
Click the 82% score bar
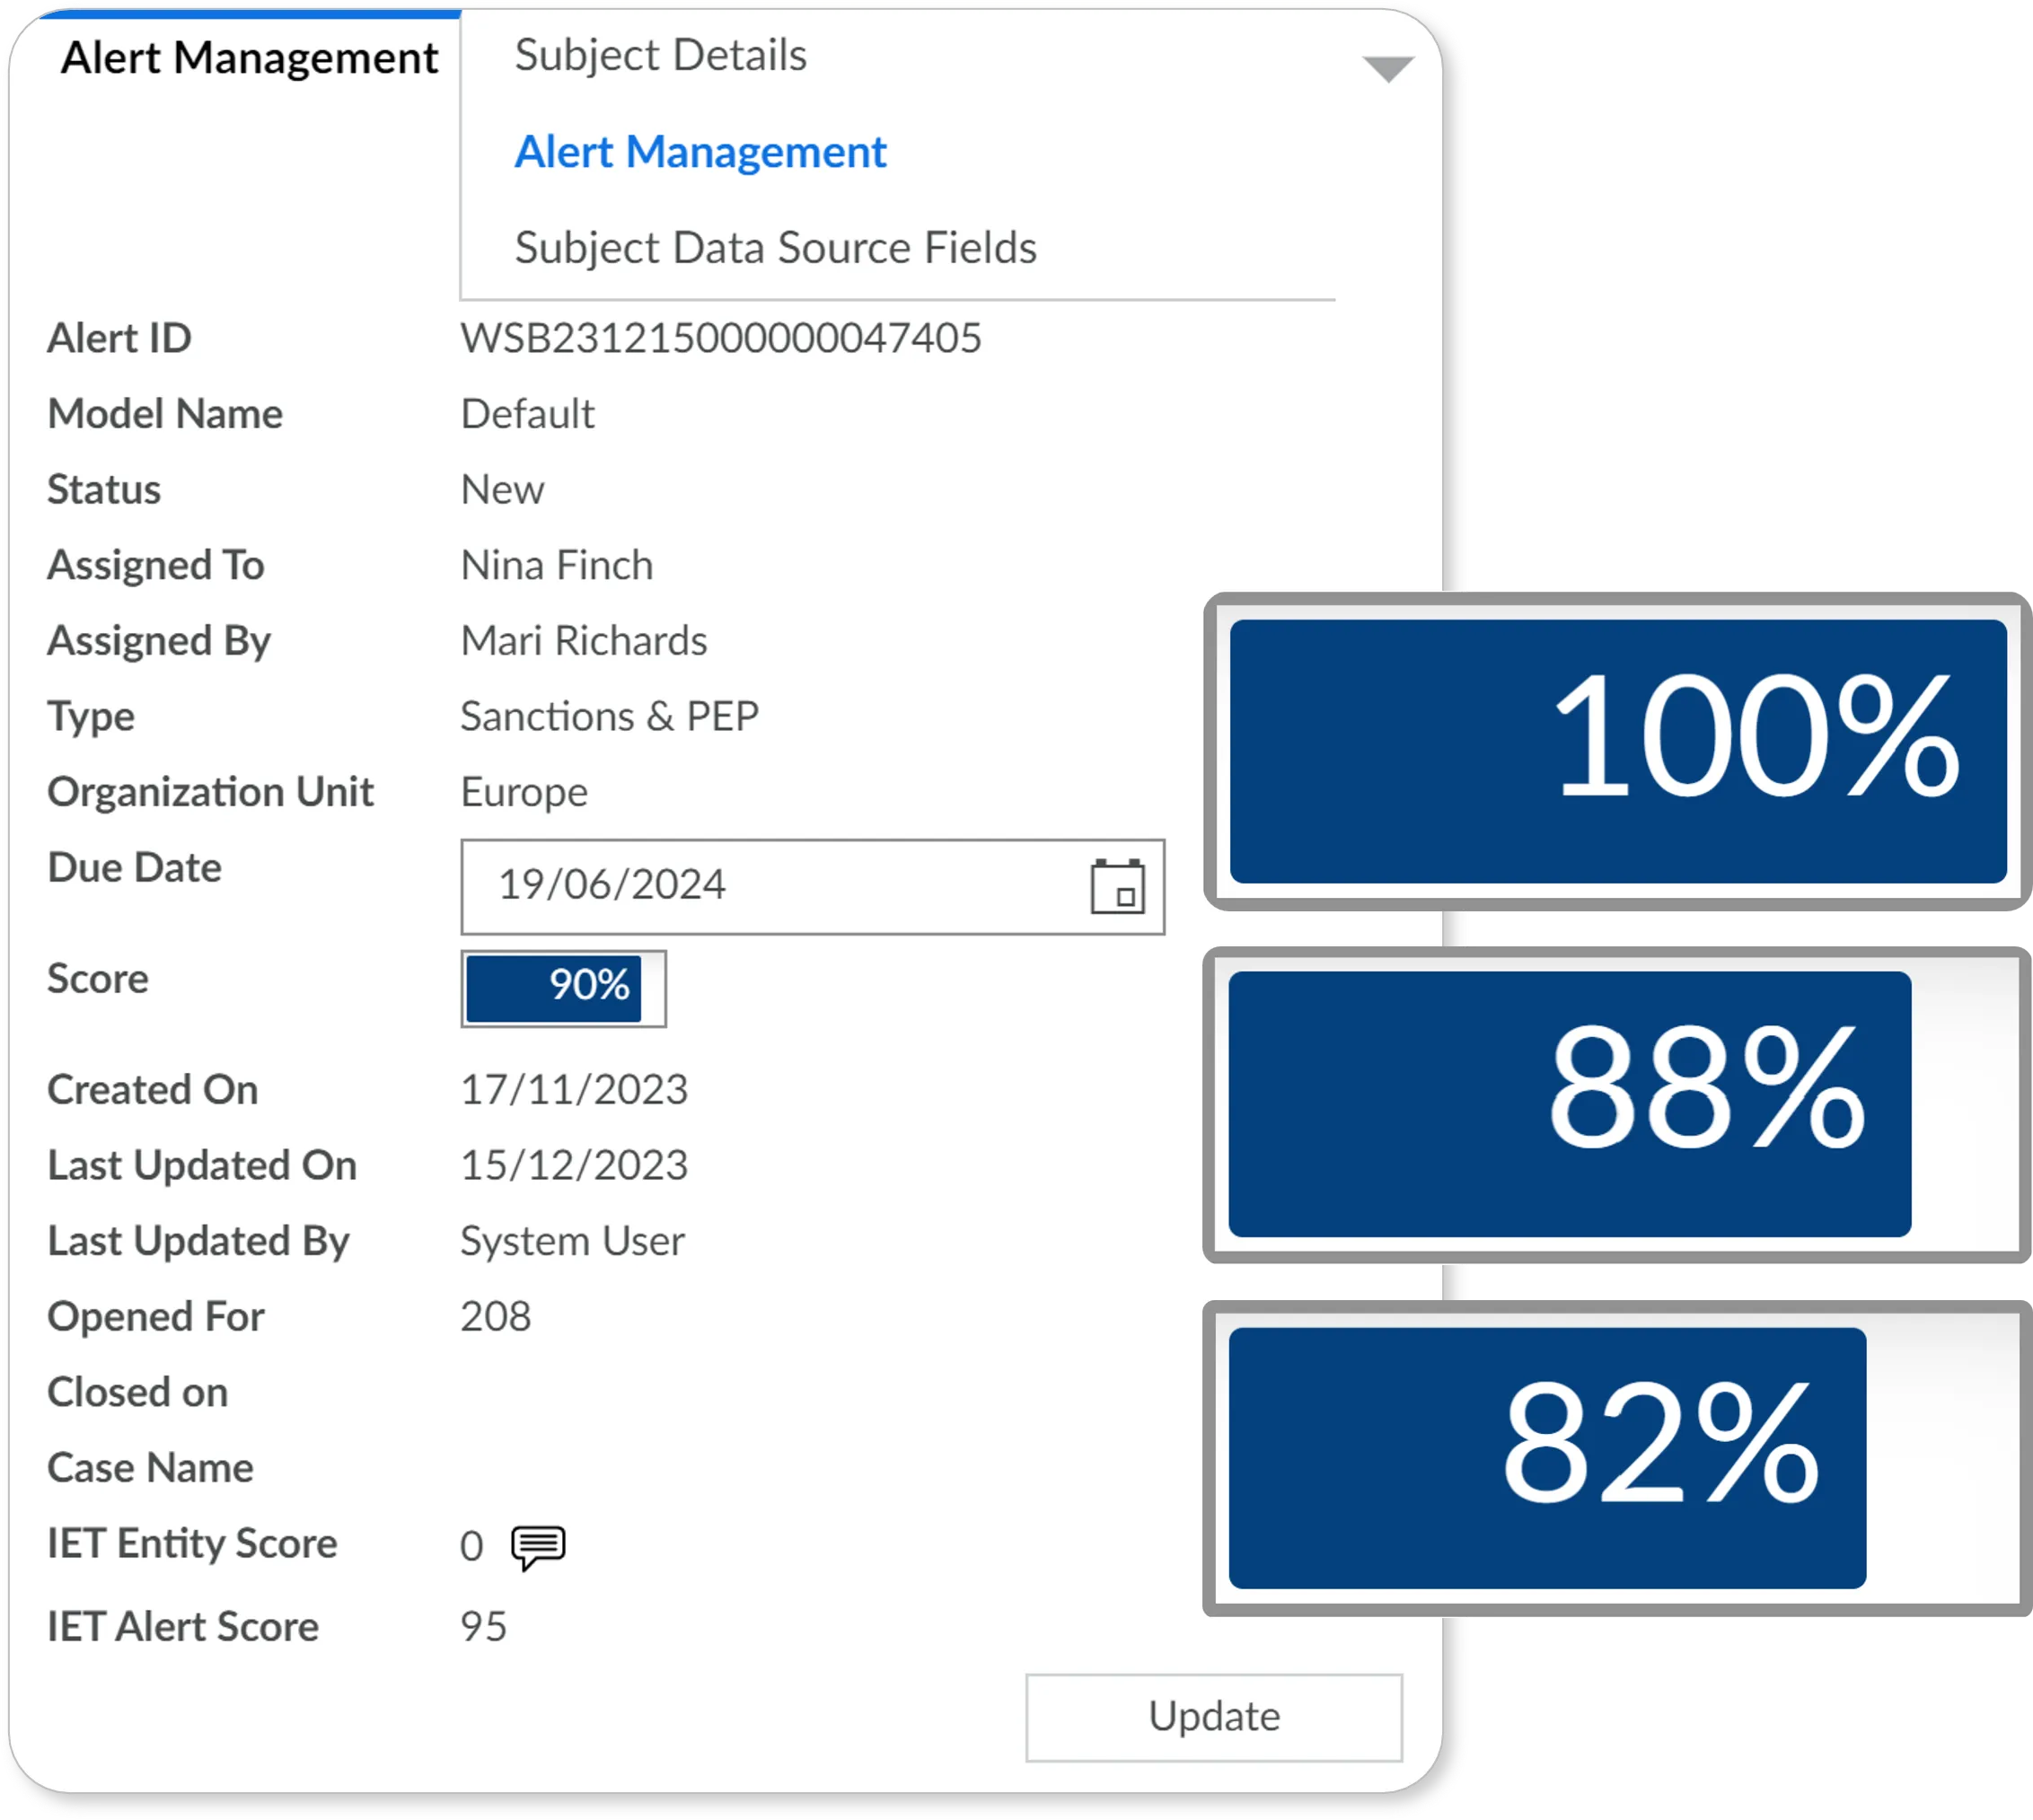click(x=1617, y=1457)
